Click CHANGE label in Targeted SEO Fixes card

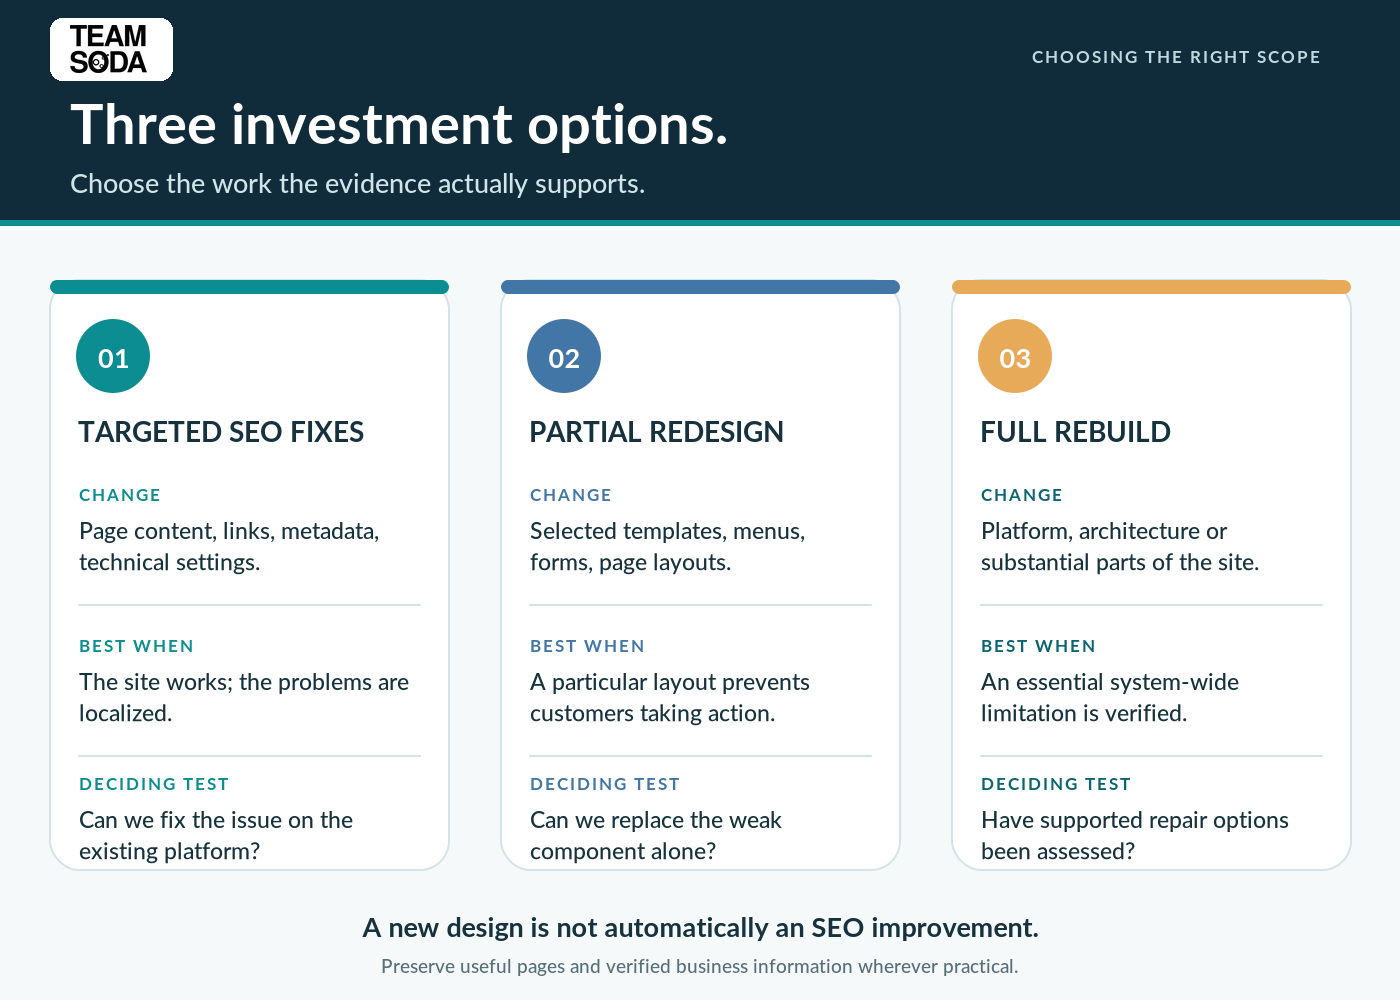[120, 495]
